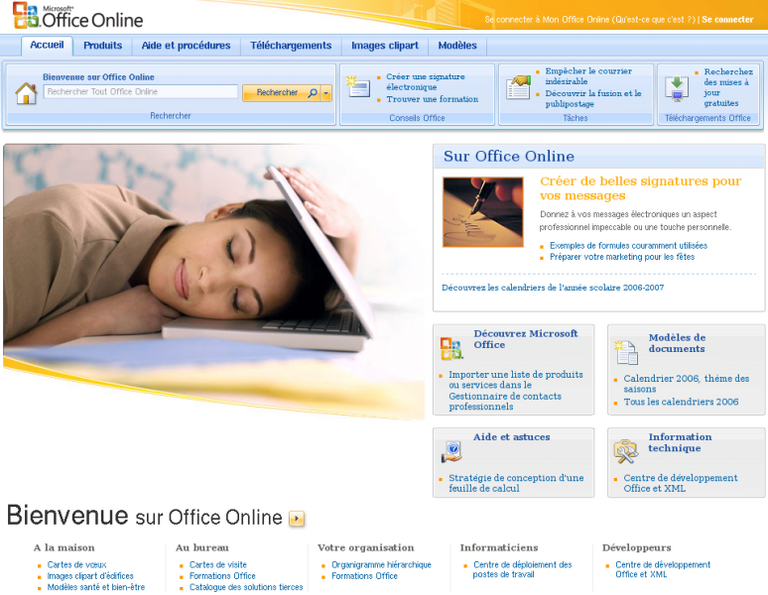The height and width of the screenshot is (595, 768).
Task: Open Modèles santé et bien-être link
Action: [96, 587]
